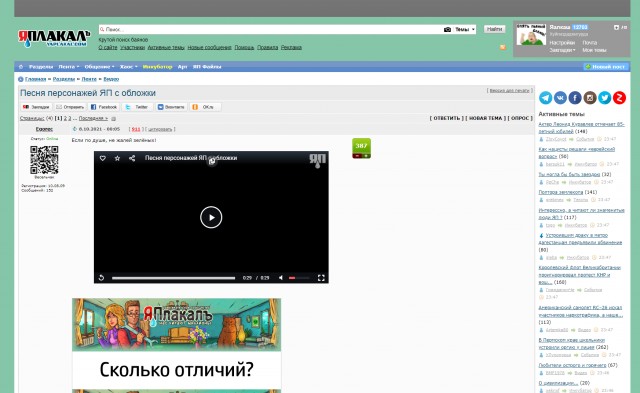
Task: Click the Сколько отличий banner image
Action: (x=176, y=345)
